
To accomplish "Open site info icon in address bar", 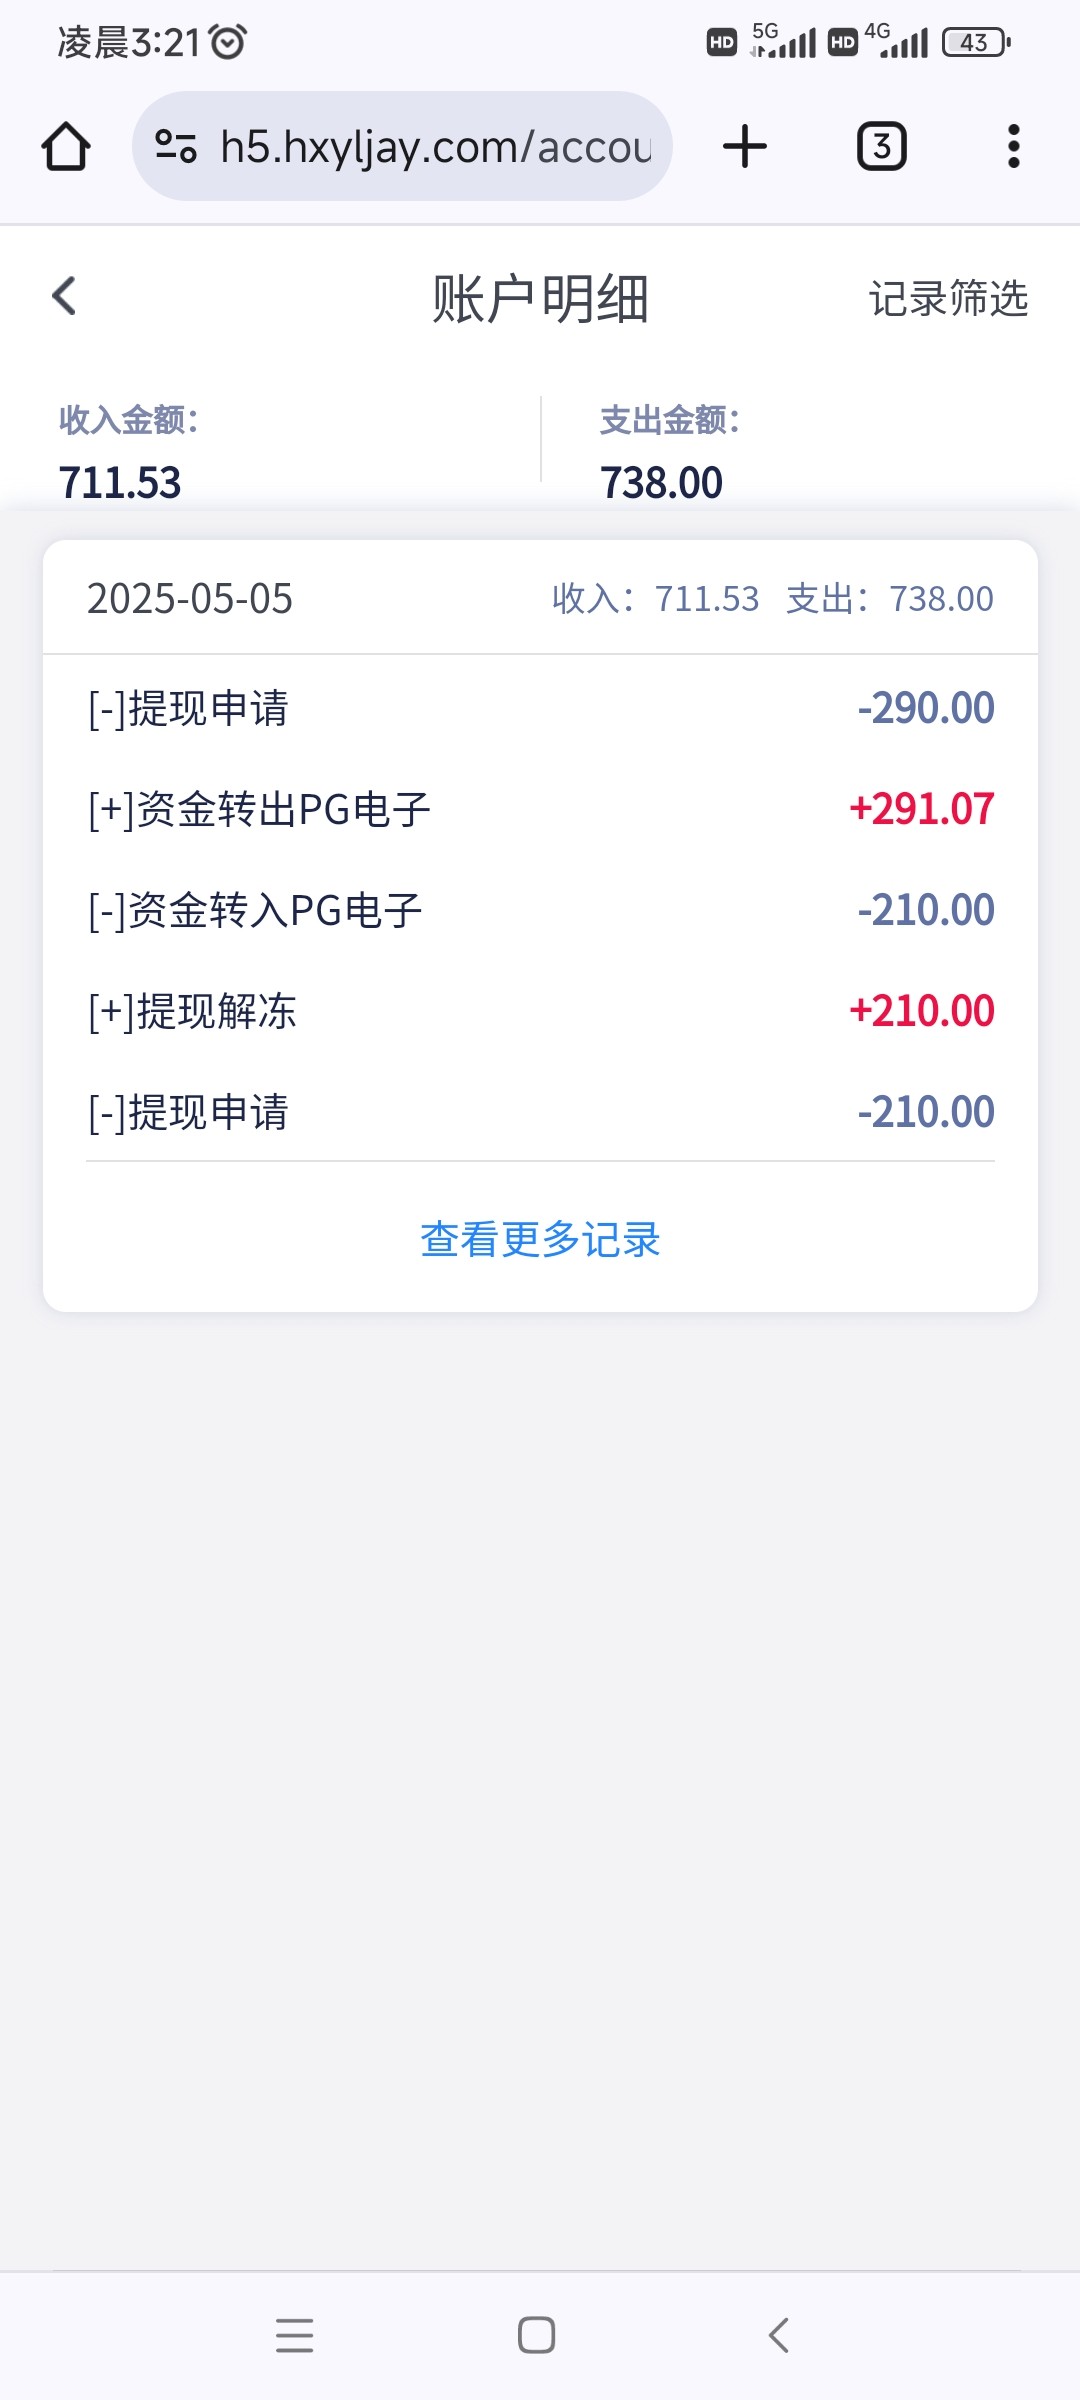I will [x=176, y=147].
